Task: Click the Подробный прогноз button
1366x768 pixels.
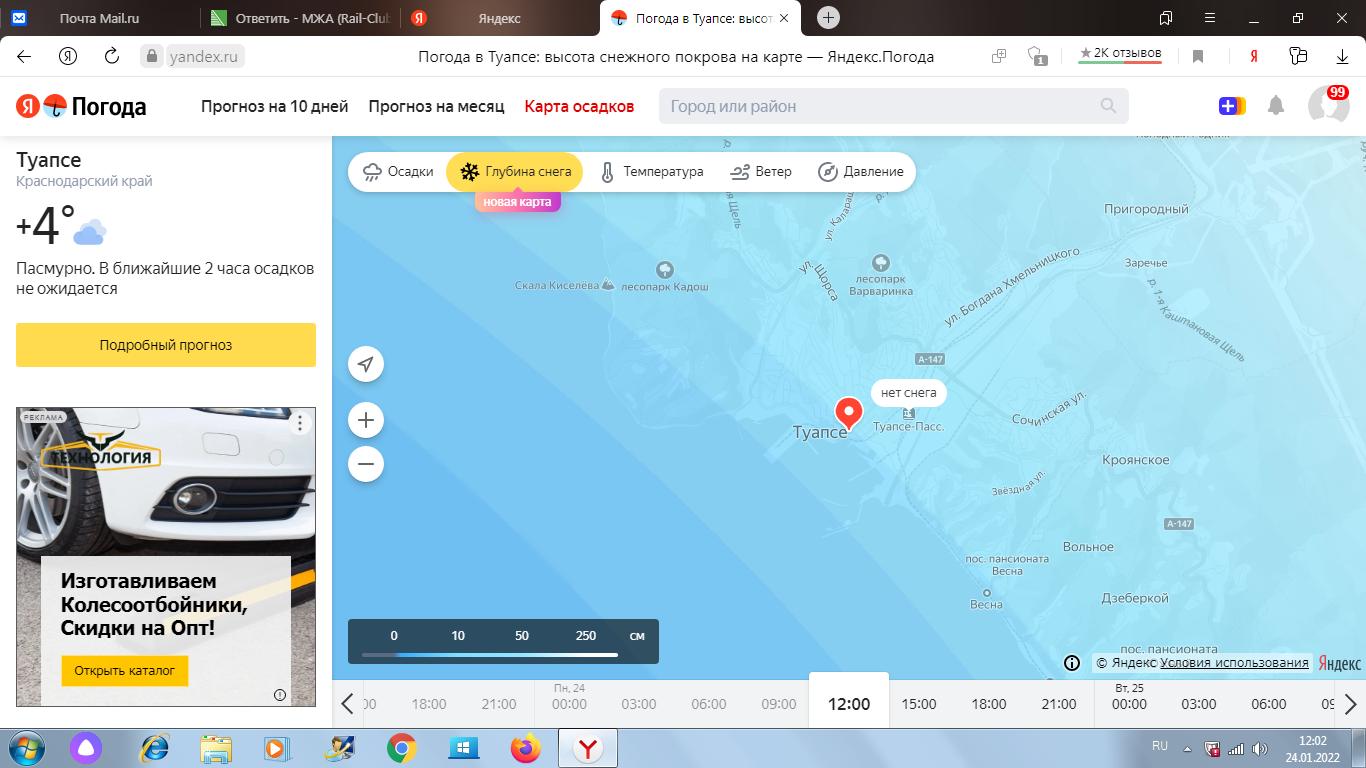Action: 166,345
